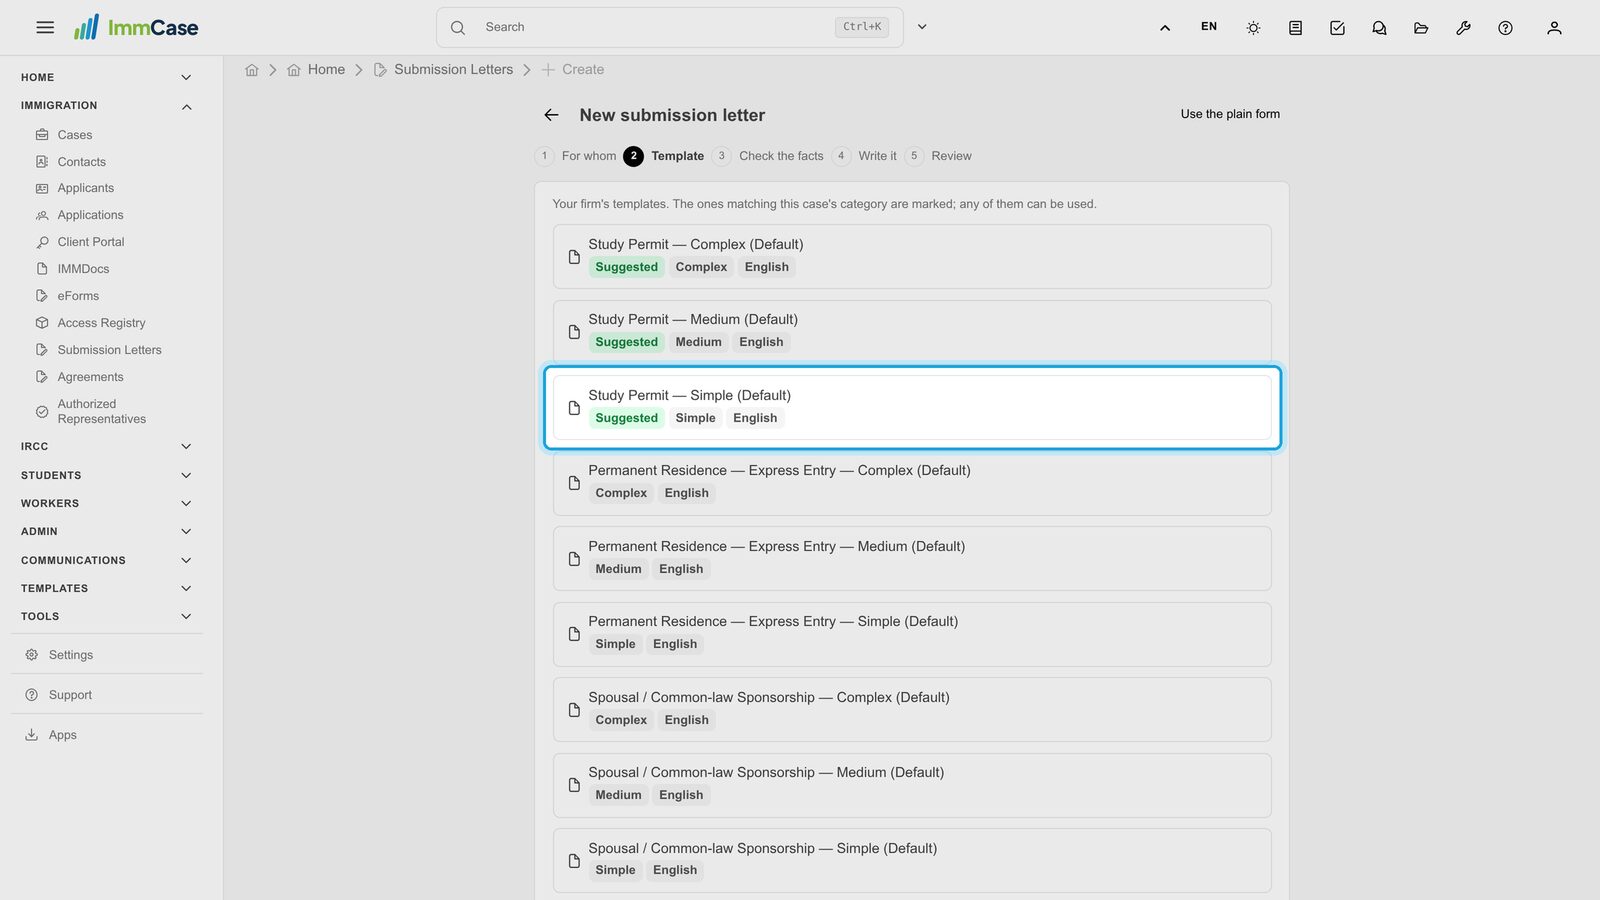Image resolution: width=1600 pixels, height=900 pixels.
Task: Open Submission Letters in the sidebar
Action: 109,350
